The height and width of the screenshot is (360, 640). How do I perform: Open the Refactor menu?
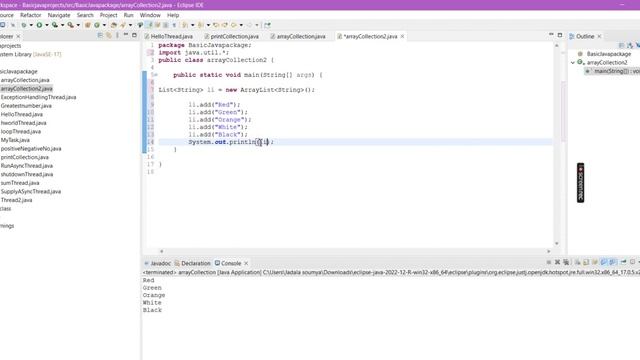(x=31, y=15)
